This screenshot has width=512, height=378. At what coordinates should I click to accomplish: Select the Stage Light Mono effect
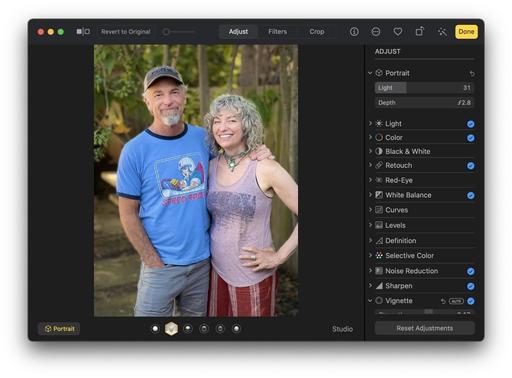click(220, 329)
